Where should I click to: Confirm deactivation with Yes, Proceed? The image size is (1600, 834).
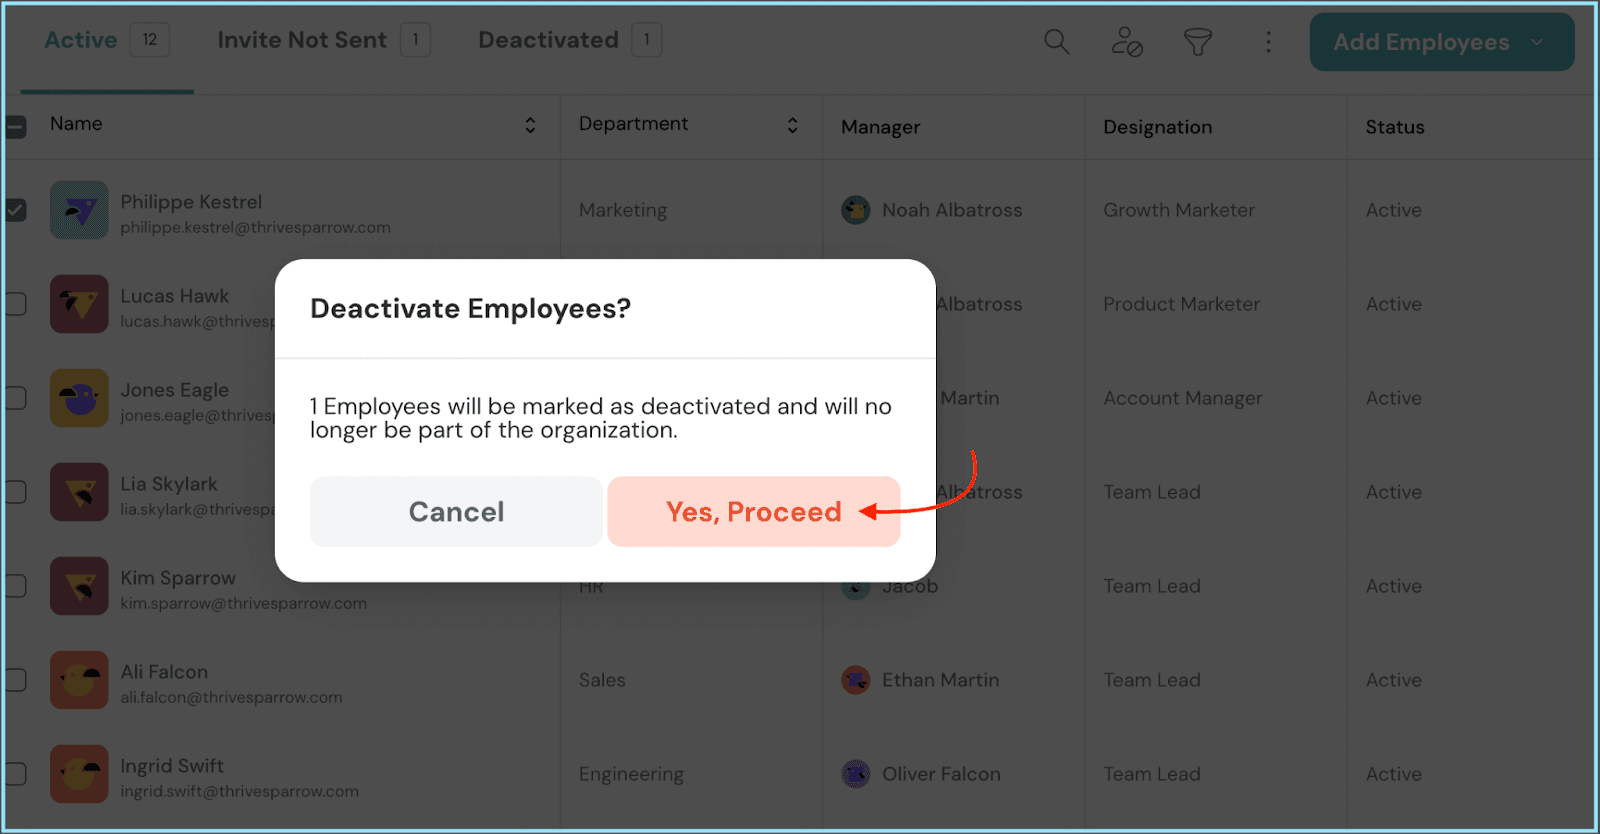pos(753,512)
